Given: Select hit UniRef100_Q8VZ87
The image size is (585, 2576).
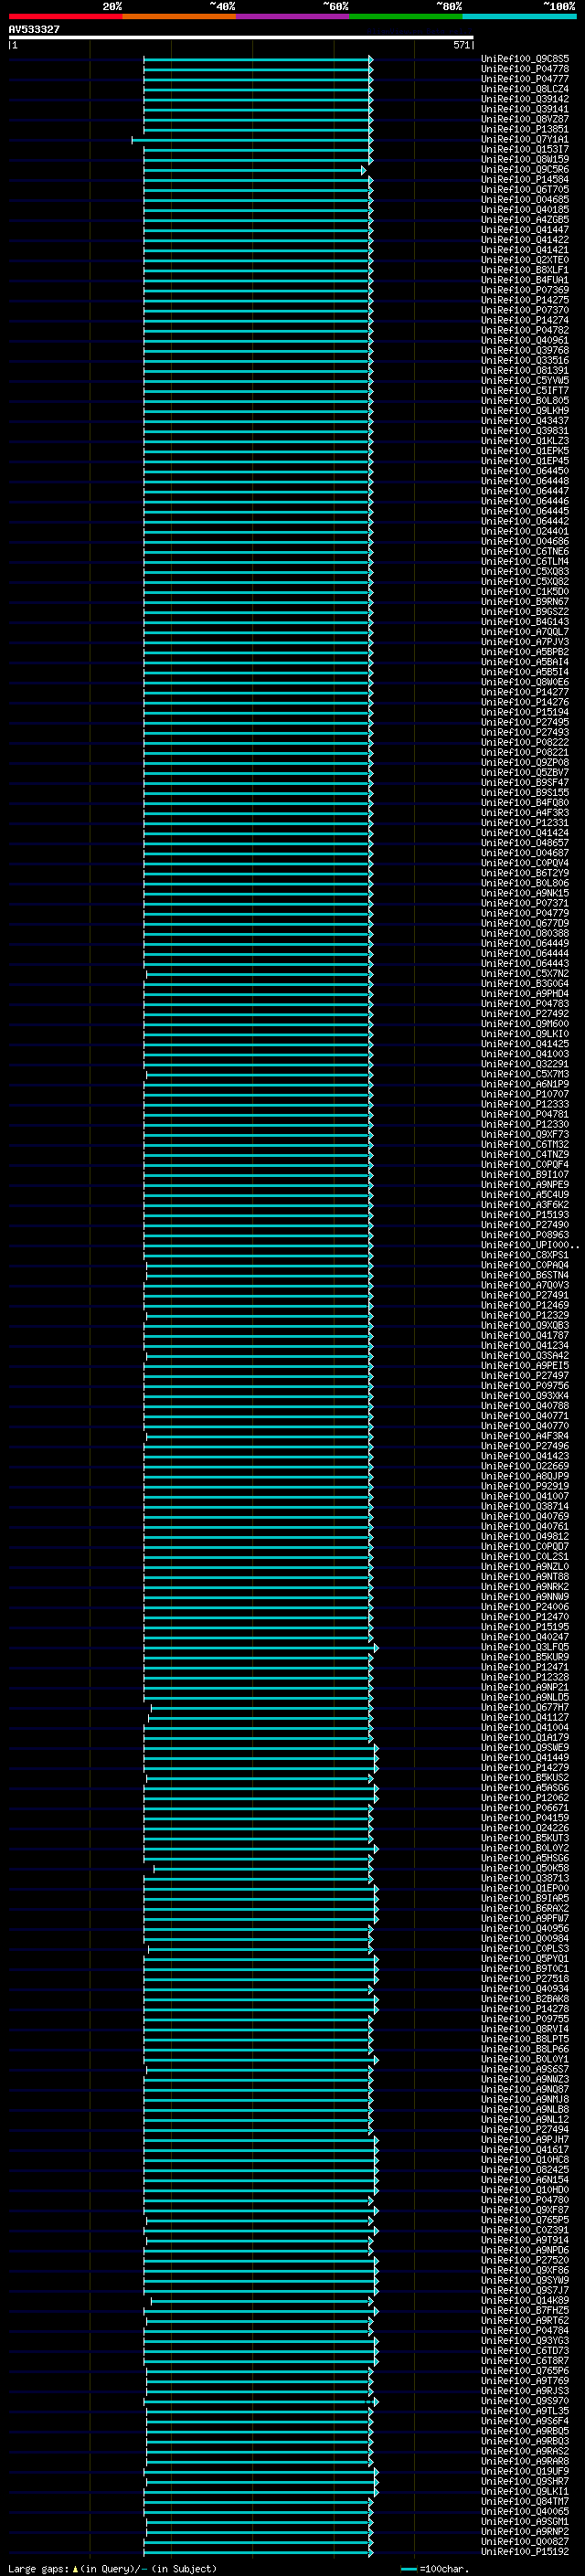Looking at the screenshot, I should click(525, 119).
